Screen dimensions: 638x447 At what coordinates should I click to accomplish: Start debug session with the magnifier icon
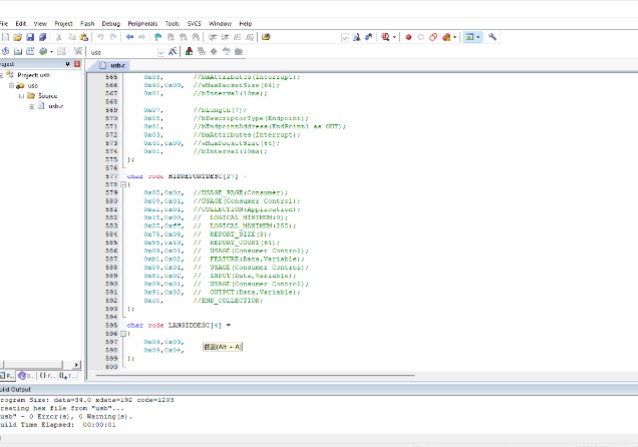[385, 37]
